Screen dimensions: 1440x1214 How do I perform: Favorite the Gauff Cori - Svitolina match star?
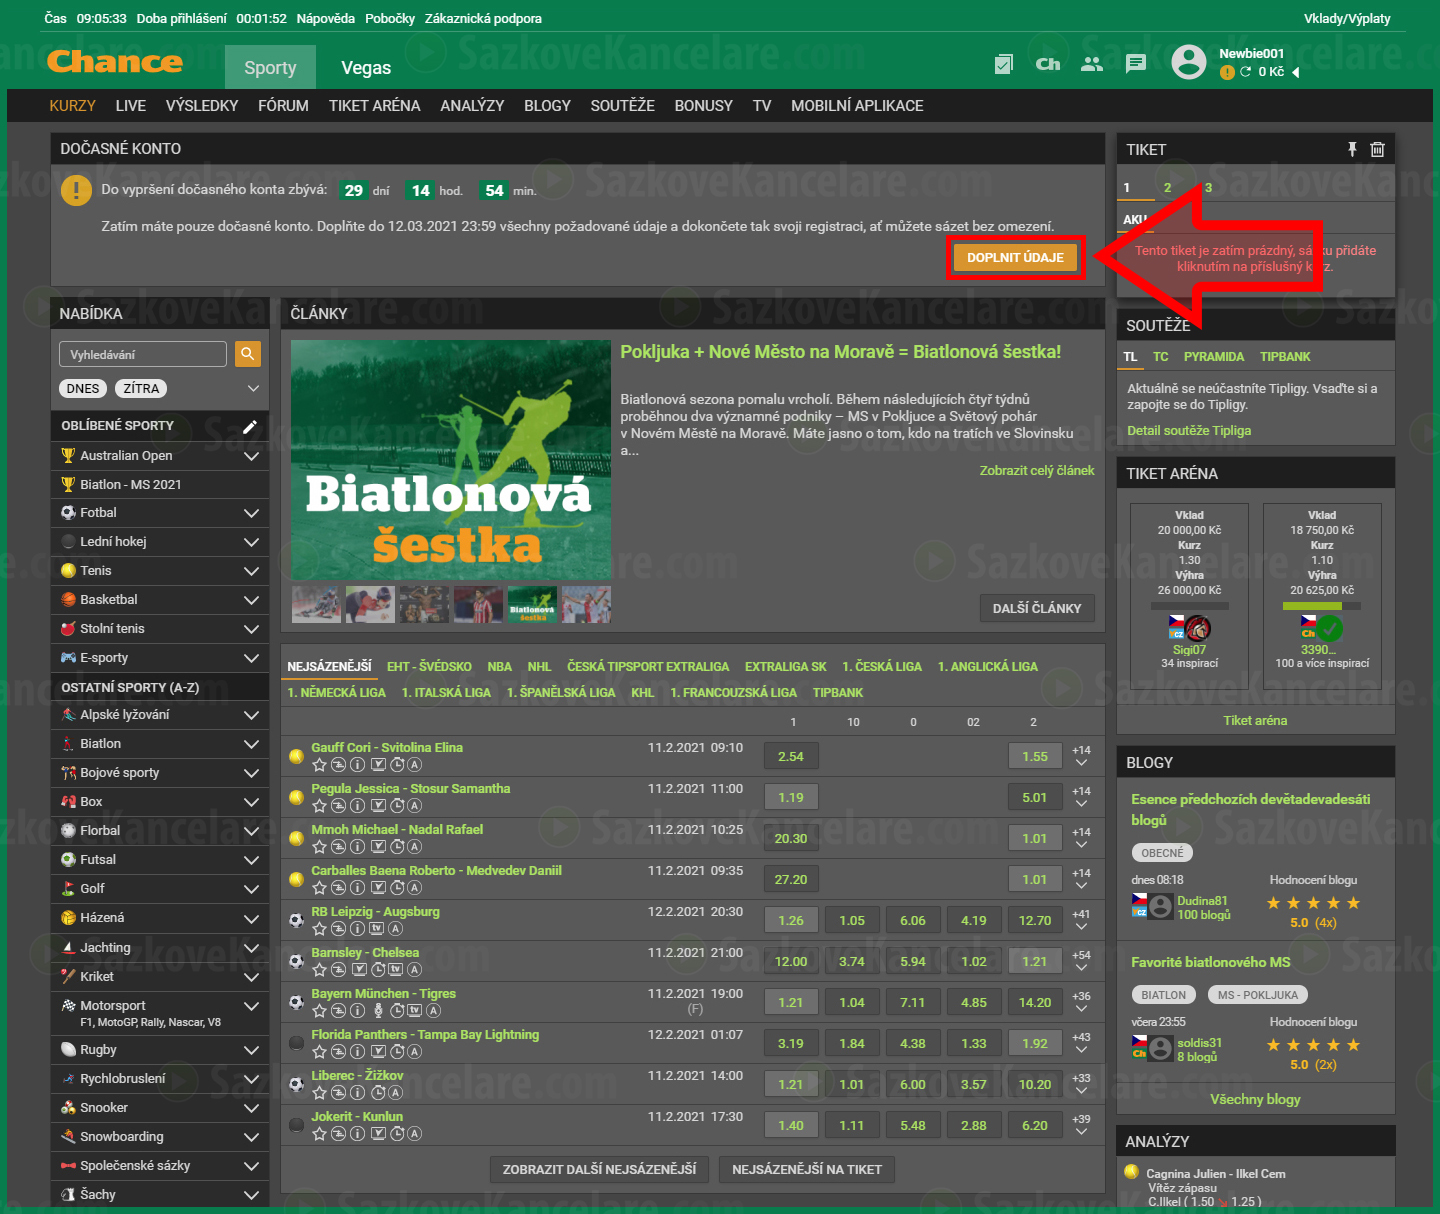pyautogui.click(x=319, y=765)
